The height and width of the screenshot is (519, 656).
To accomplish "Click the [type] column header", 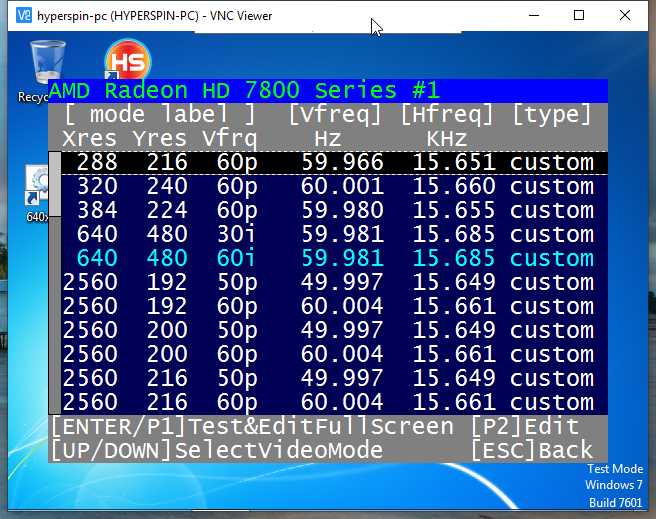I will click(x=552, y=114).
